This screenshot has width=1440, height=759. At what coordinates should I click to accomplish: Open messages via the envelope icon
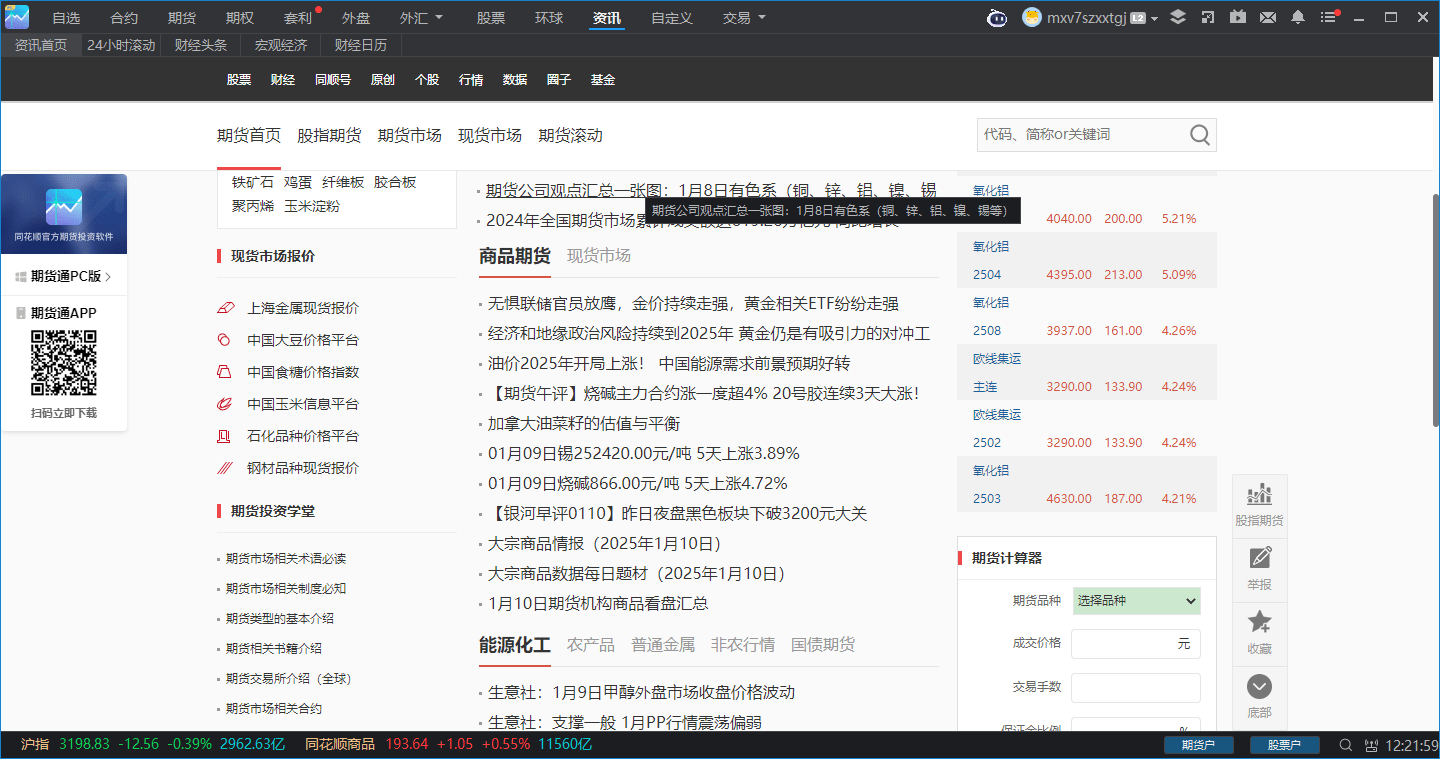point(1268,17)
